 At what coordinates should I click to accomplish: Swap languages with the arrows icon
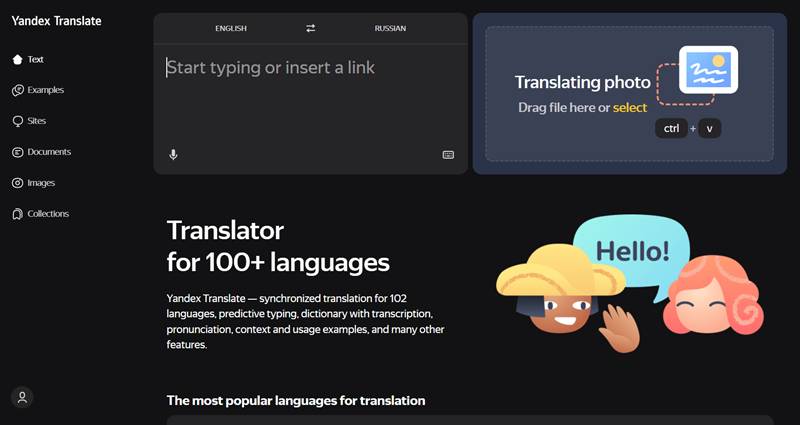pos(311,28)
